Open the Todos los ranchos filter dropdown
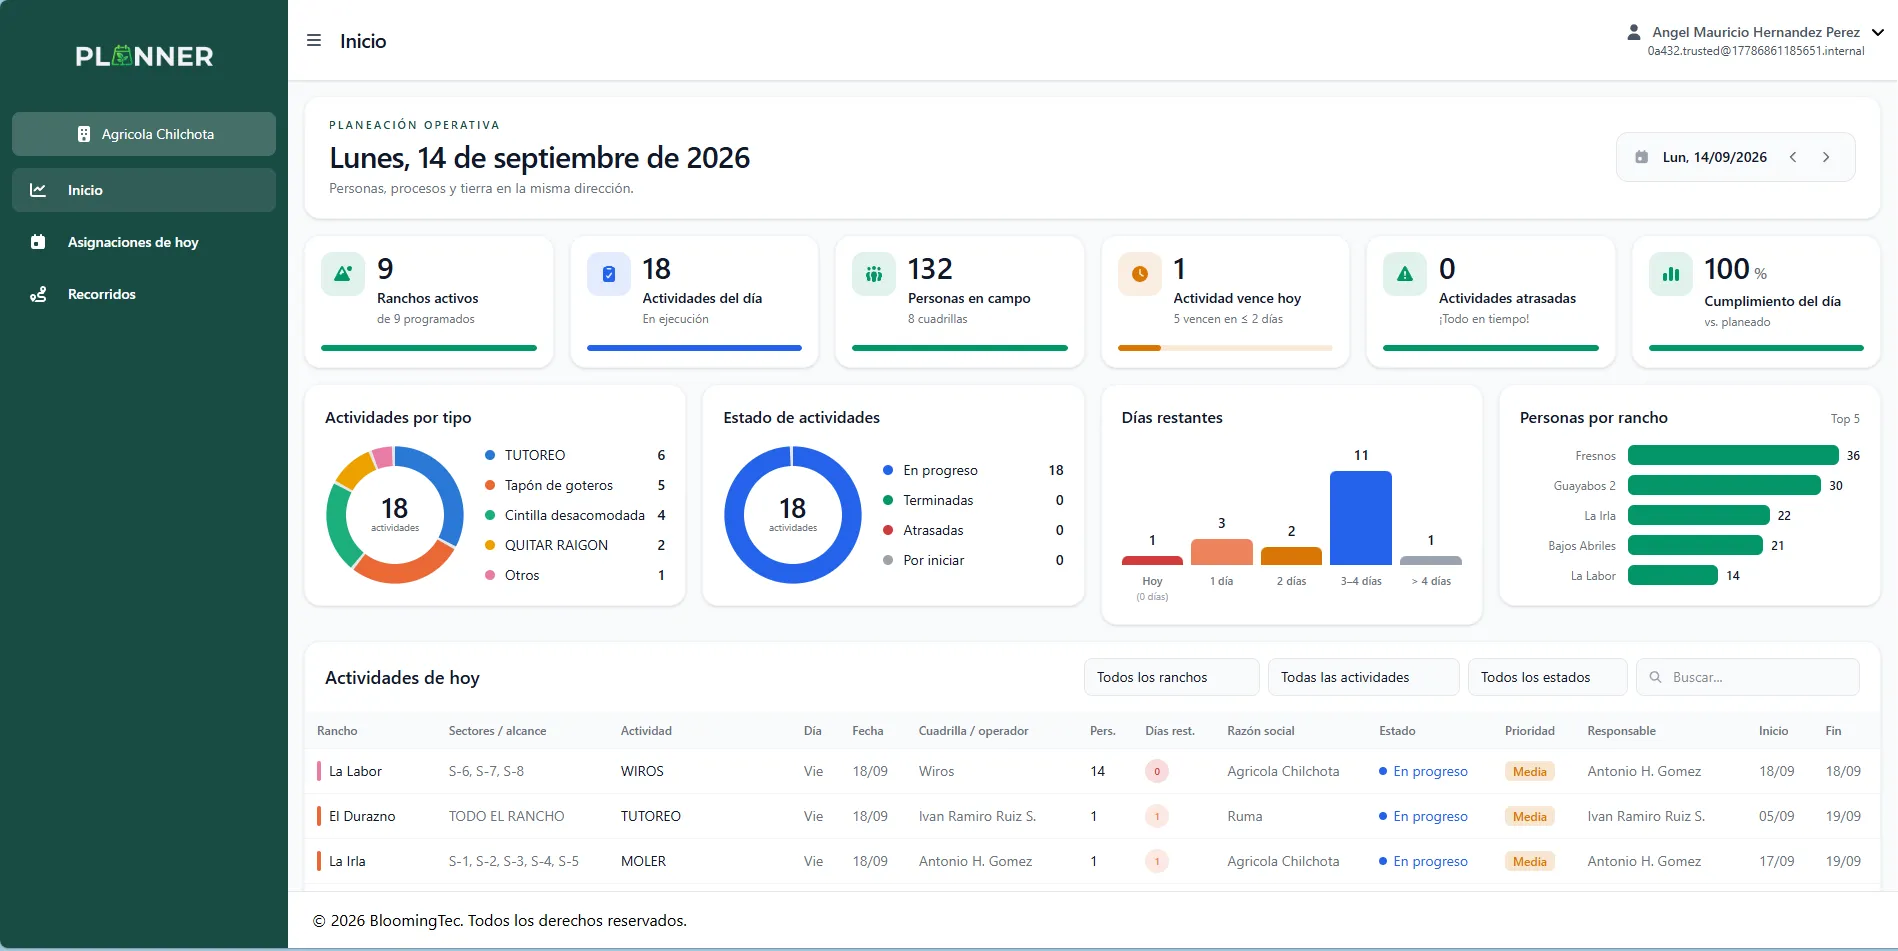1898x951 pixels. (1171, 677)
